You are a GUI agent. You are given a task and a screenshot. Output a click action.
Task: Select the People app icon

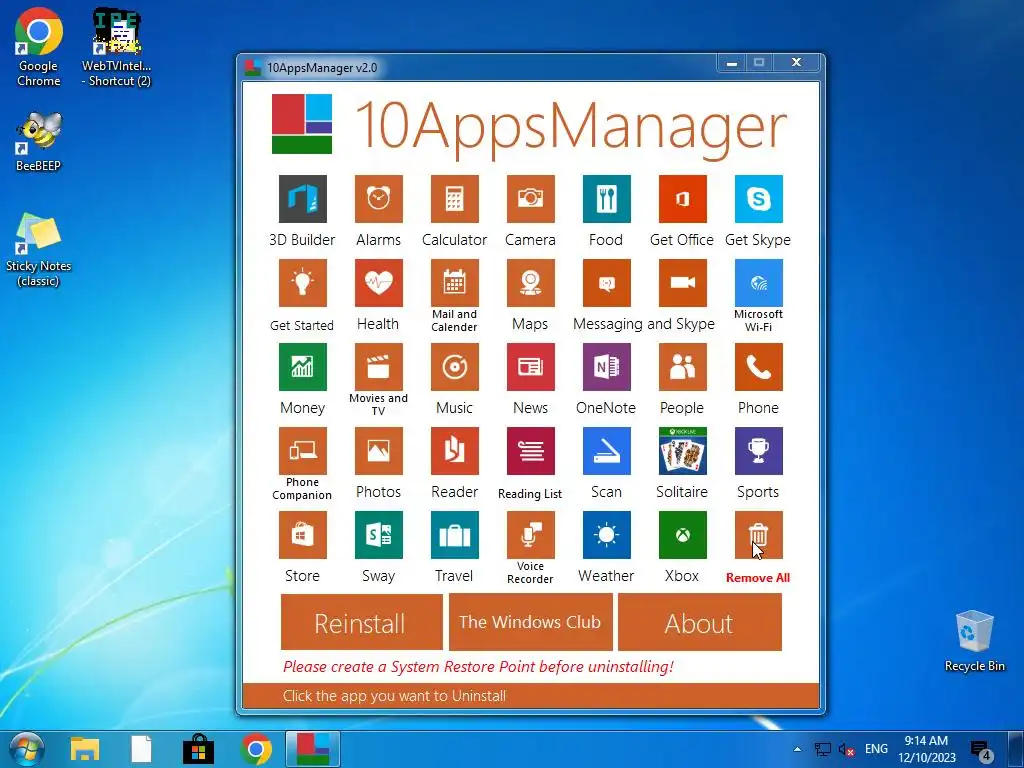point(682,367)
